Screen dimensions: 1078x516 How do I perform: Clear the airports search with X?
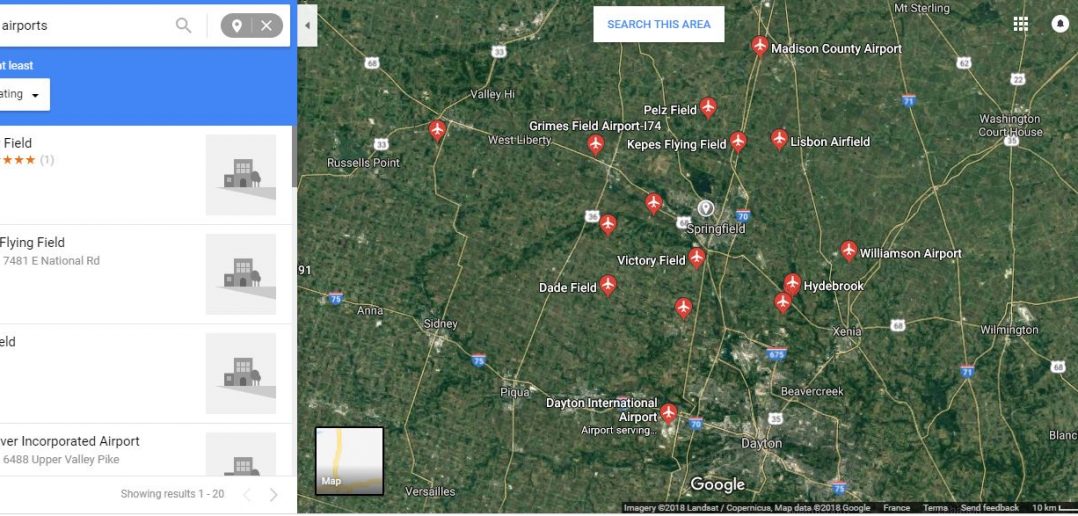267,26
